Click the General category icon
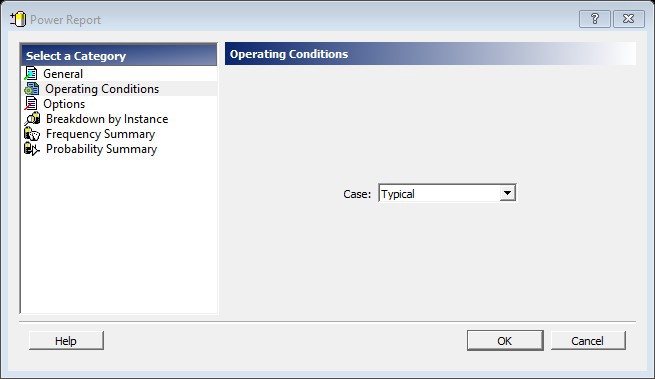 (31, 74)
